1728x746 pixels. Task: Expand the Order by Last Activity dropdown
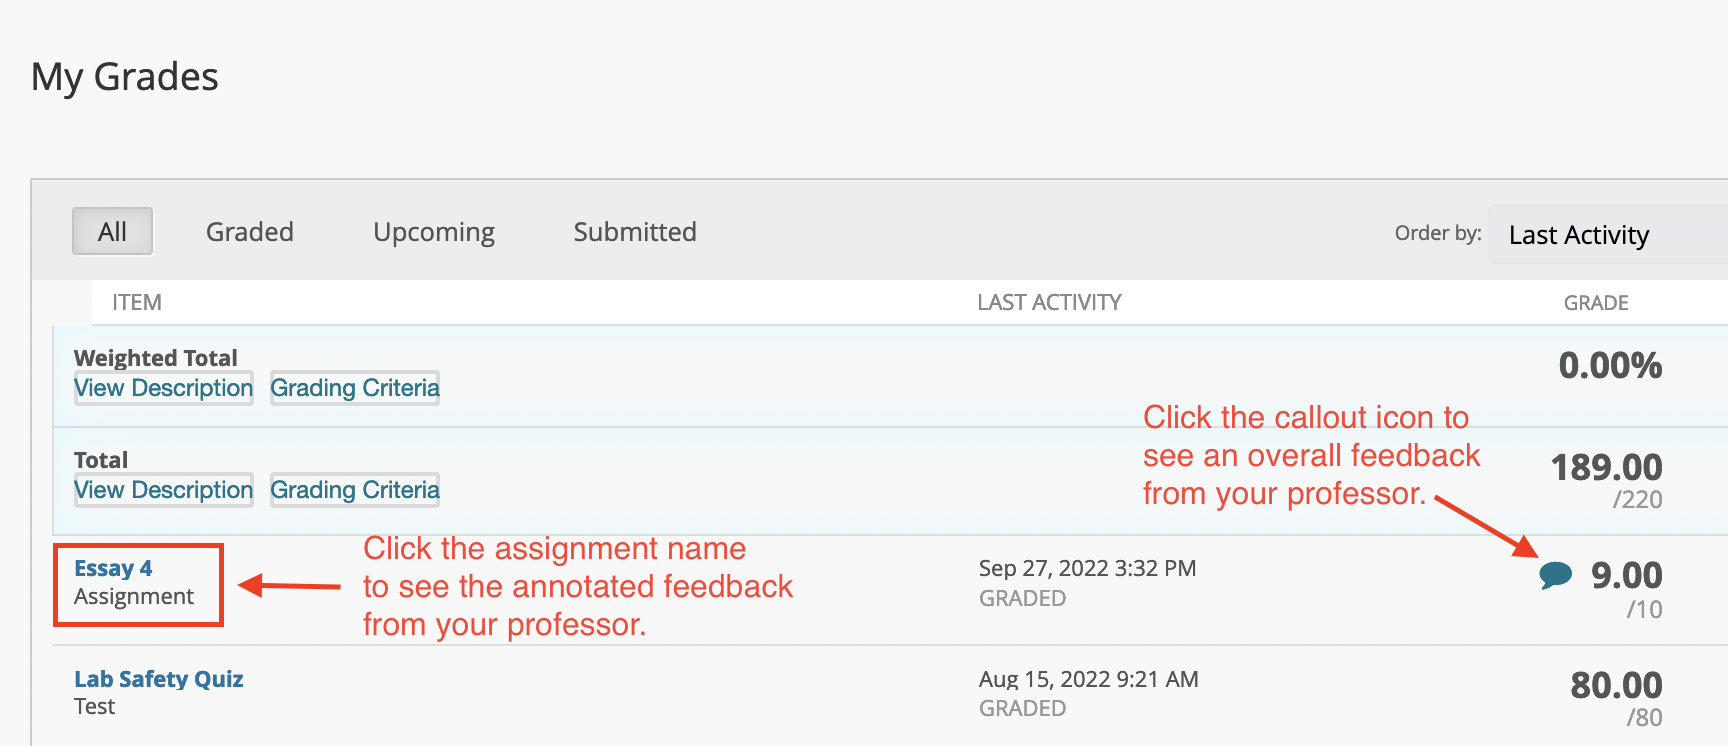point(1608,234)
